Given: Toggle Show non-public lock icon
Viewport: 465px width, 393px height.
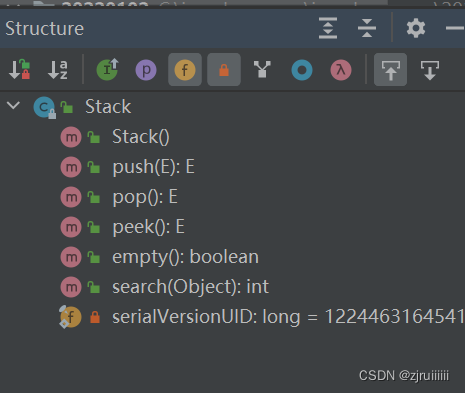Looking at the screenshot, I should point(224,70).
